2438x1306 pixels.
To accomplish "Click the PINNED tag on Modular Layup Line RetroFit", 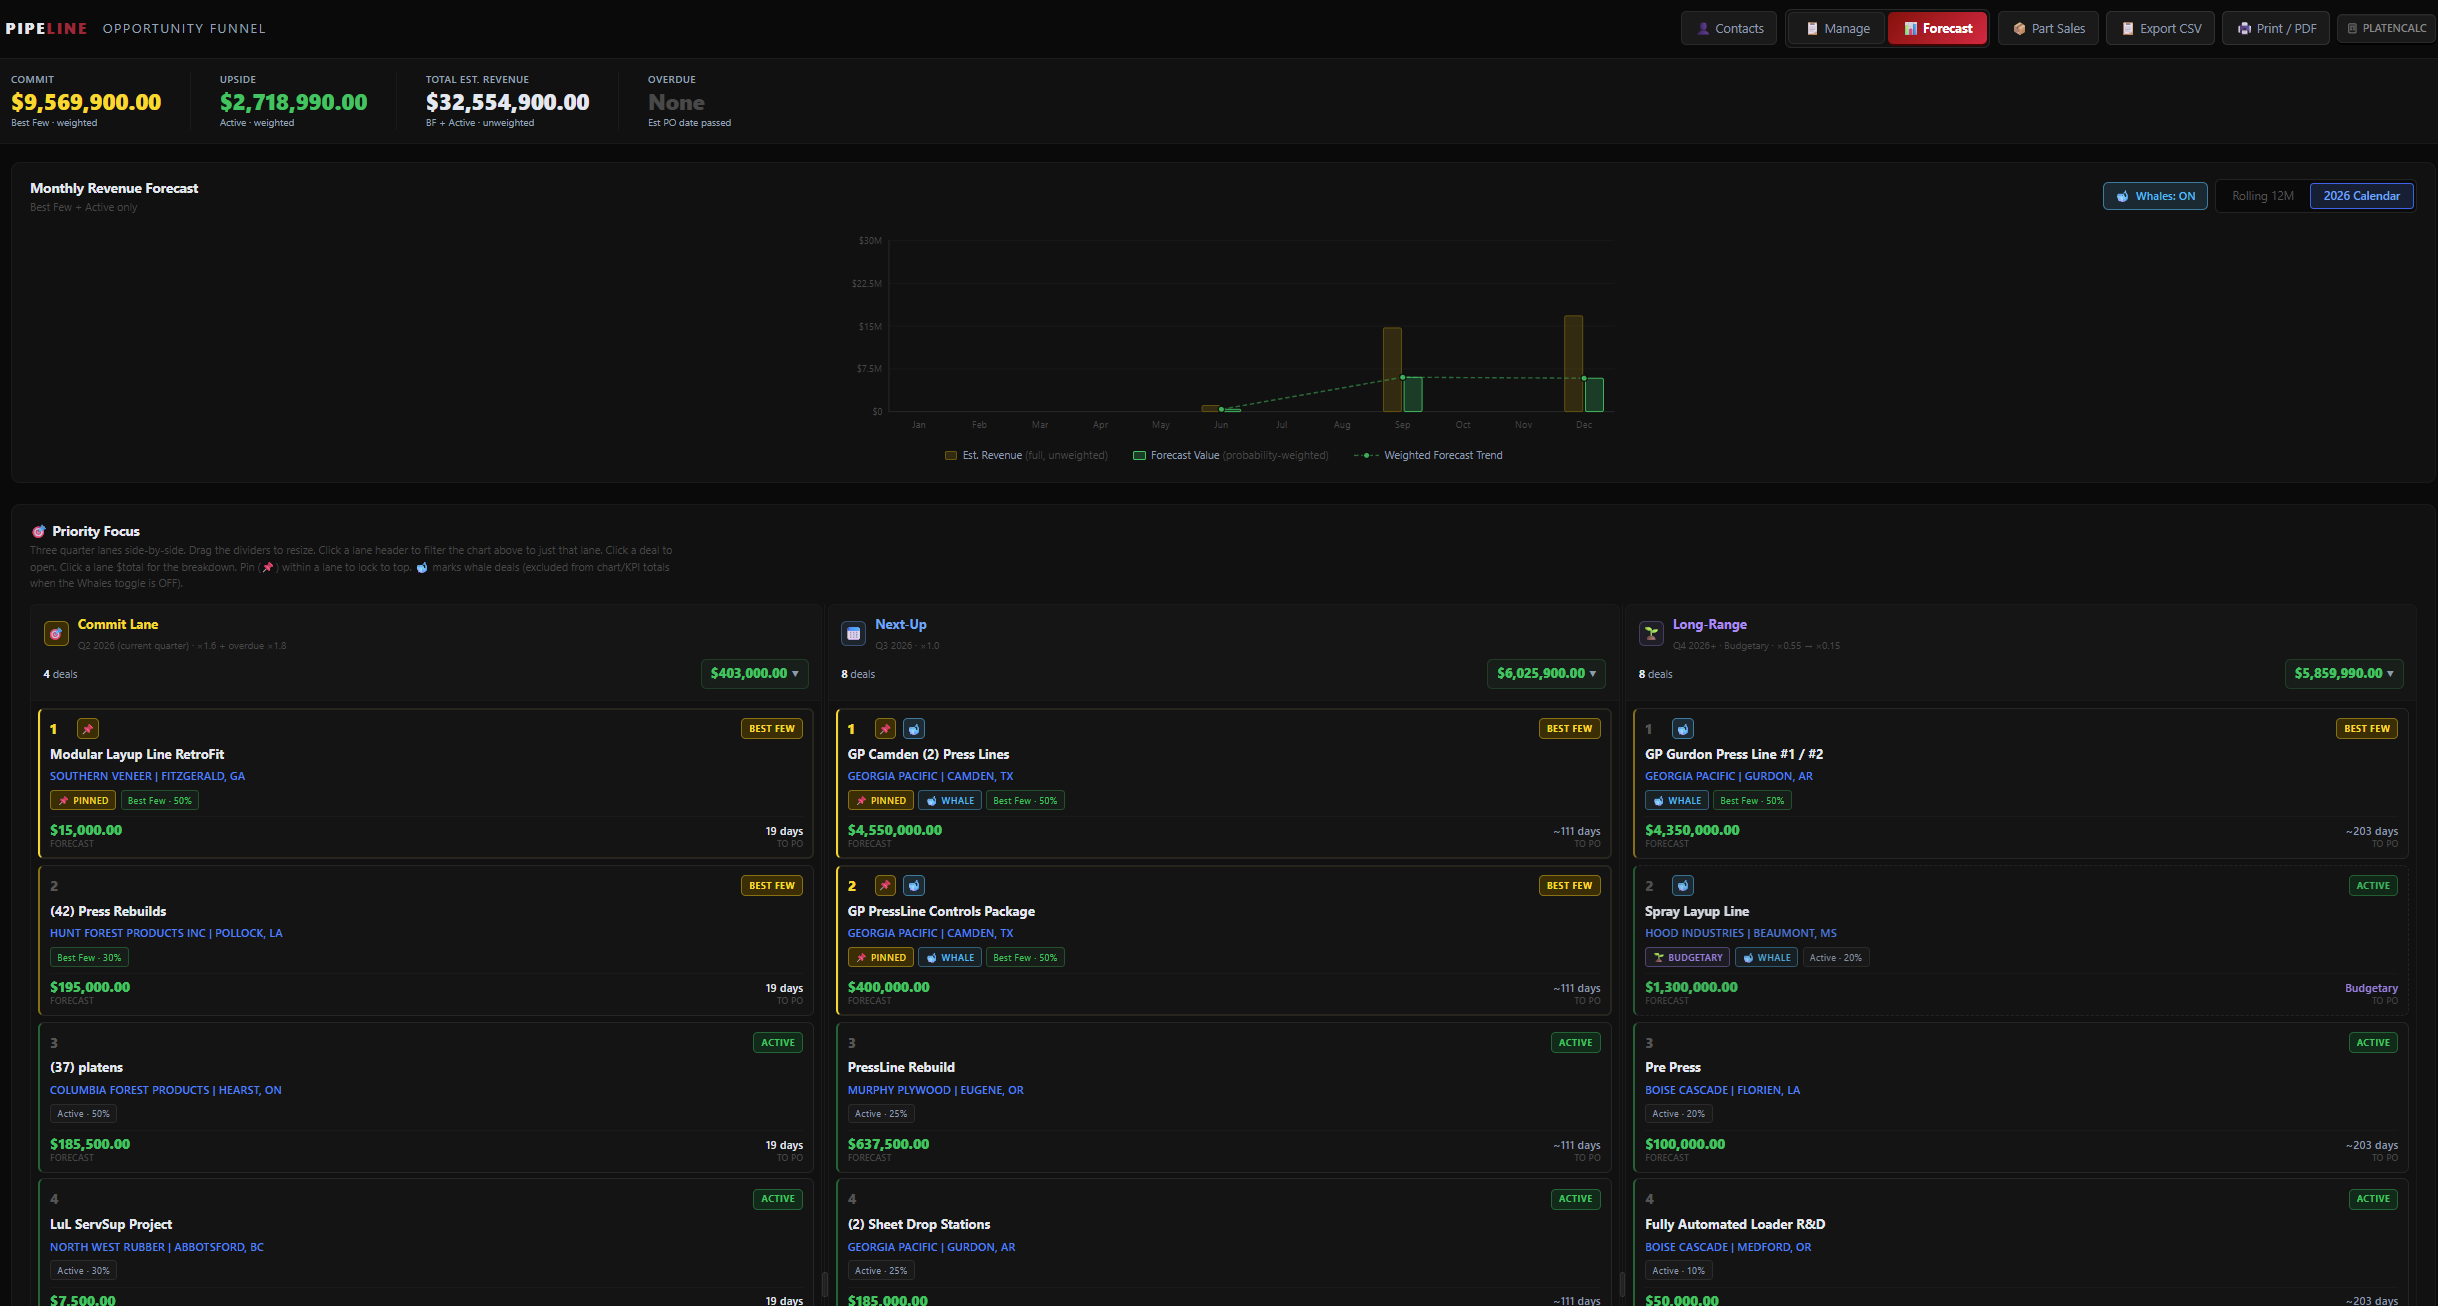I will pyautogui.click(x=83, y=800).
